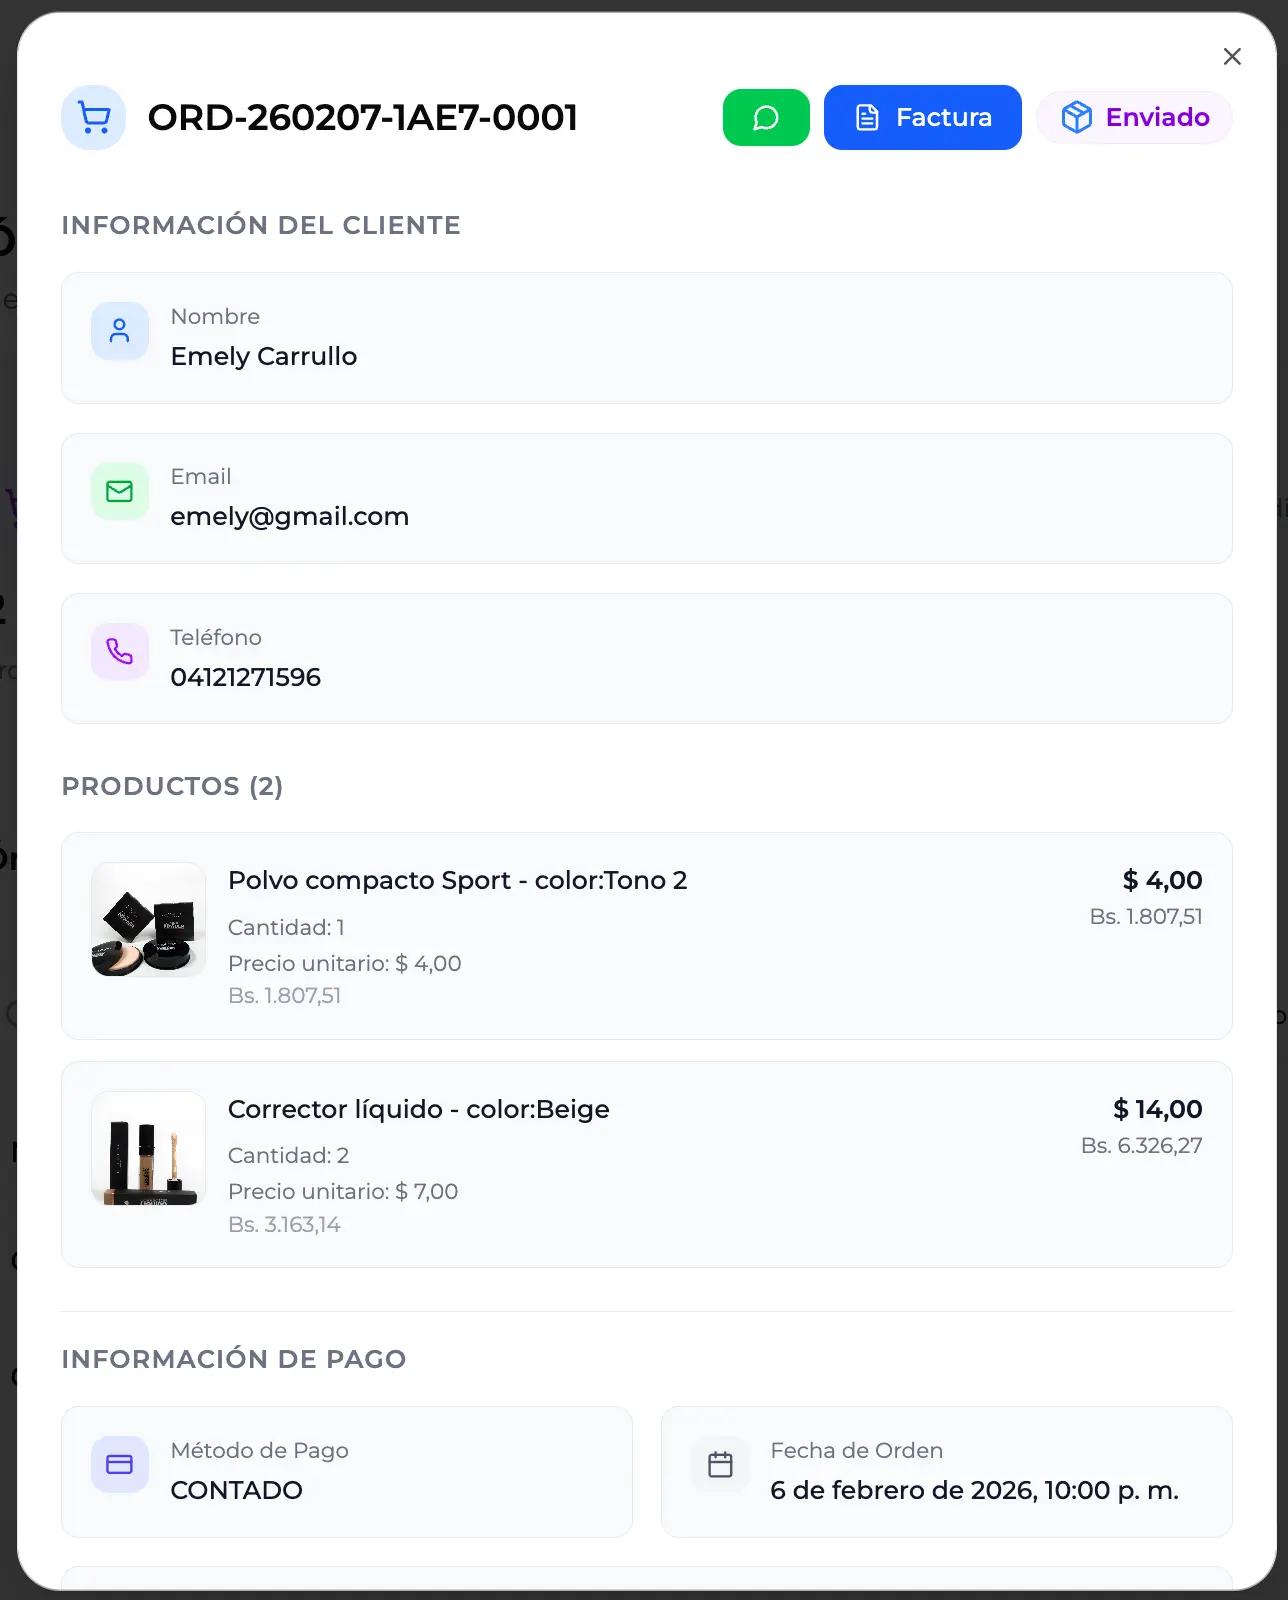Select the Corrector líquido product title
This screenshot has width=1288, height=1600.
[418, 1110]
